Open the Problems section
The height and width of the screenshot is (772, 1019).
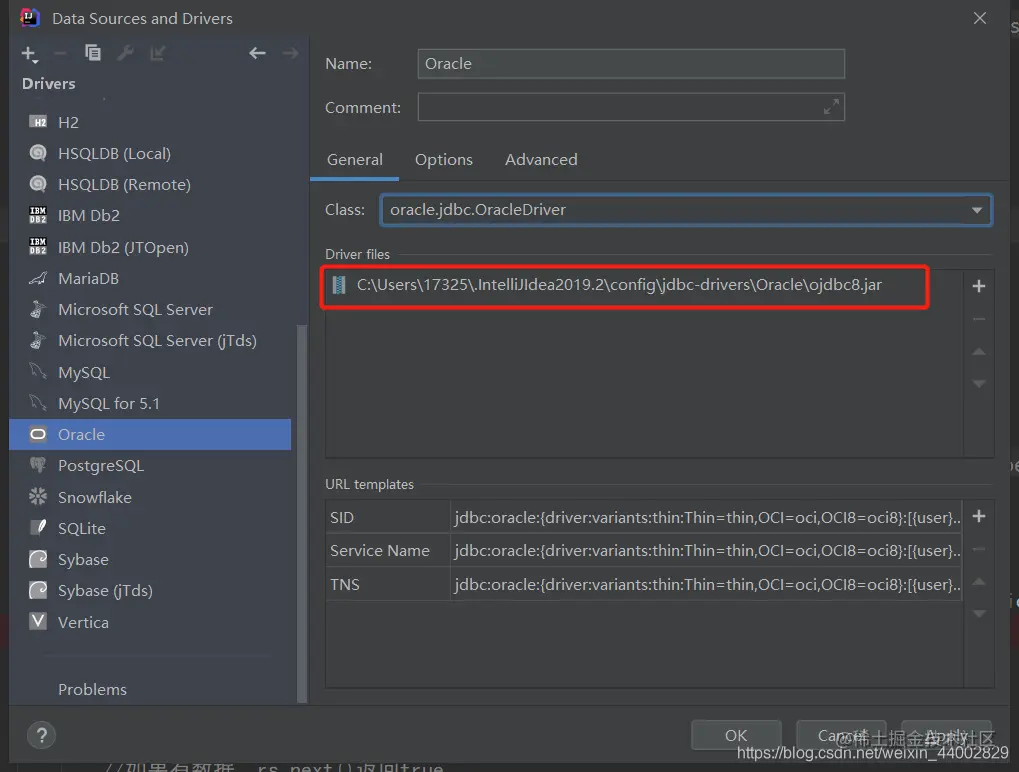coord(92,689)
